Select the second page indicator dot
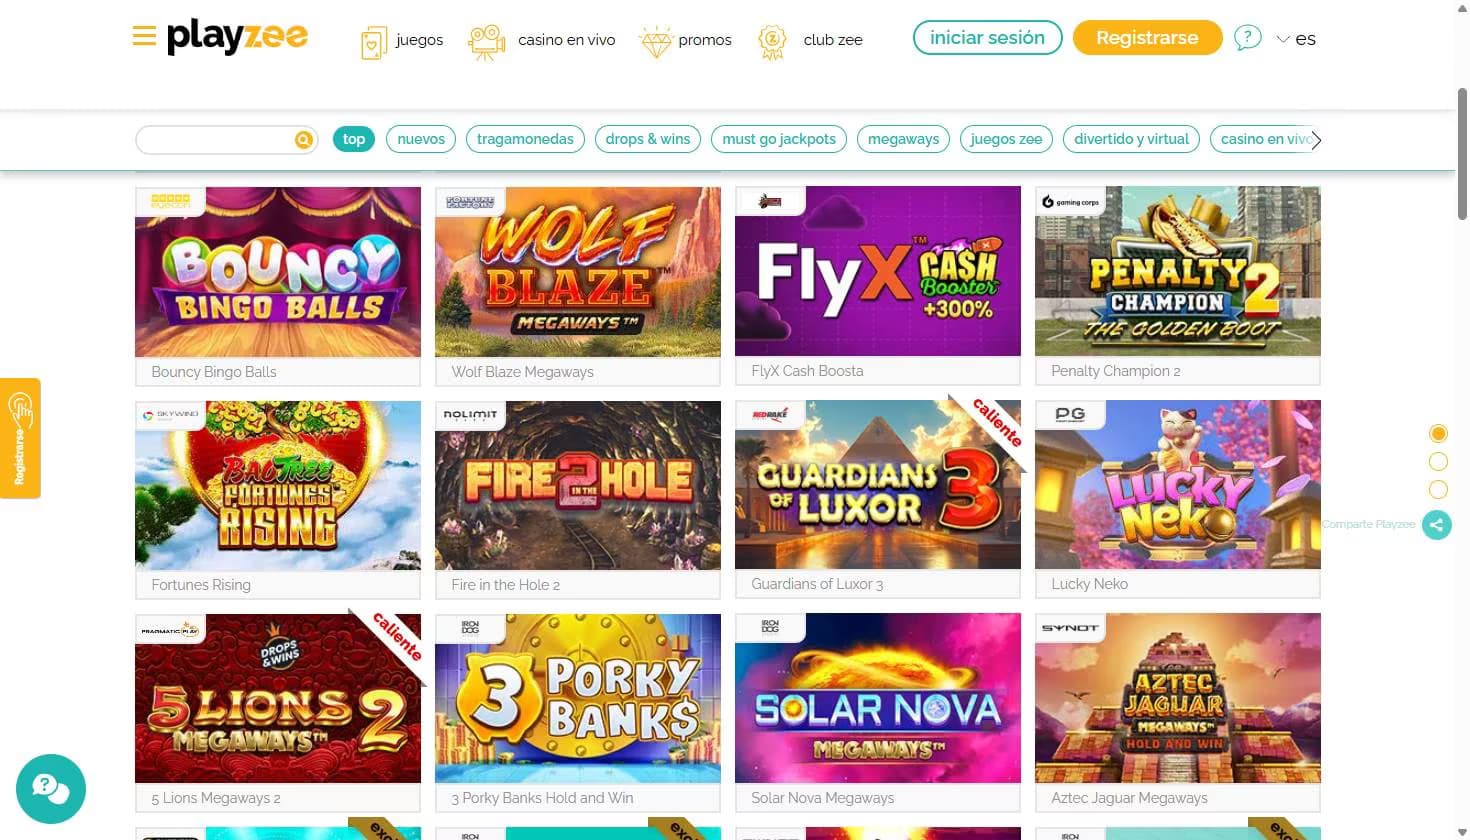 coord(1438,461)
